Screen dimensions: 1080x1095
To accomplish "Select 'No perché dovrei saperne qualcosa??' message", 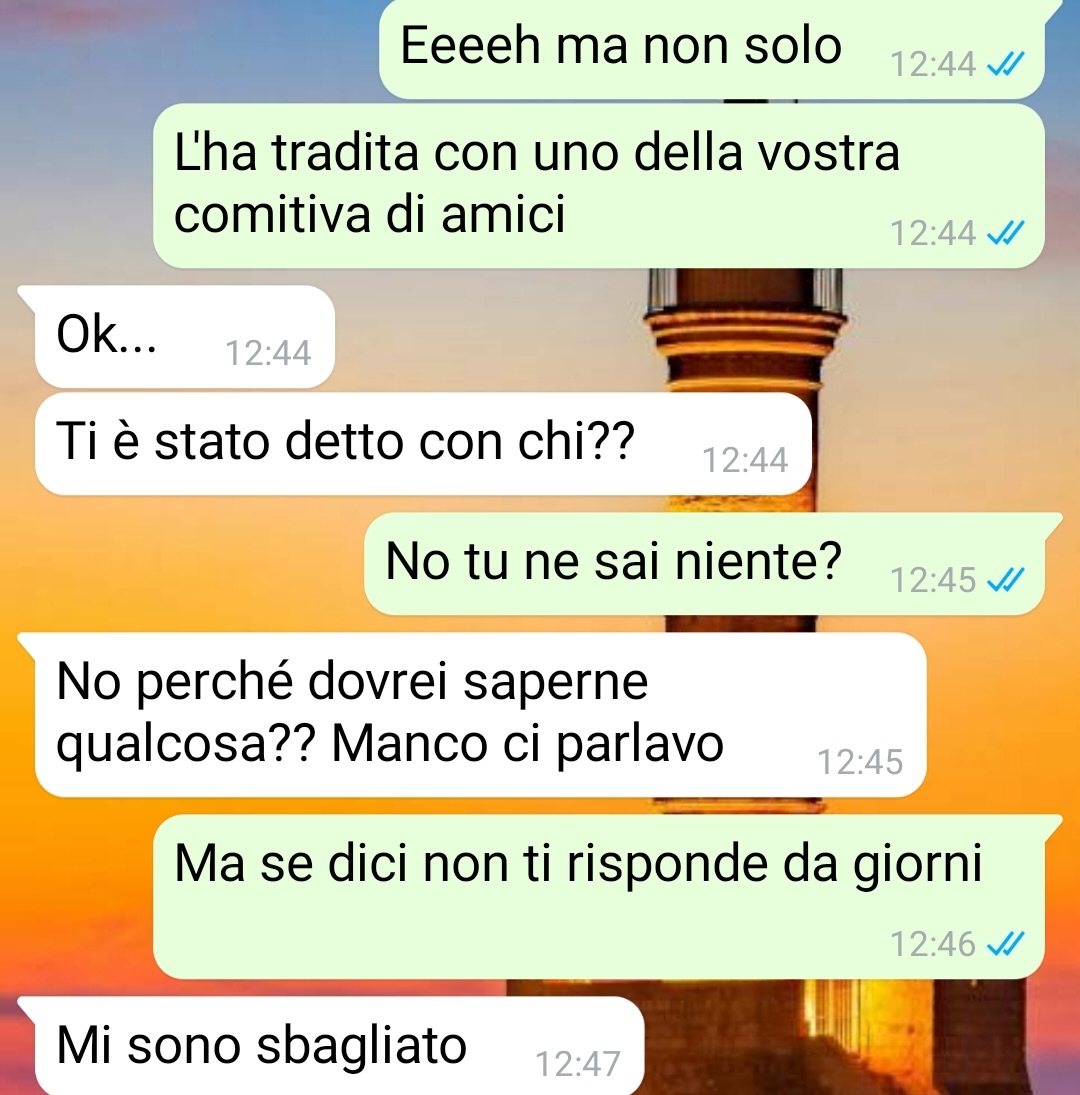I will pyautogui.click(x=480, y=715).
